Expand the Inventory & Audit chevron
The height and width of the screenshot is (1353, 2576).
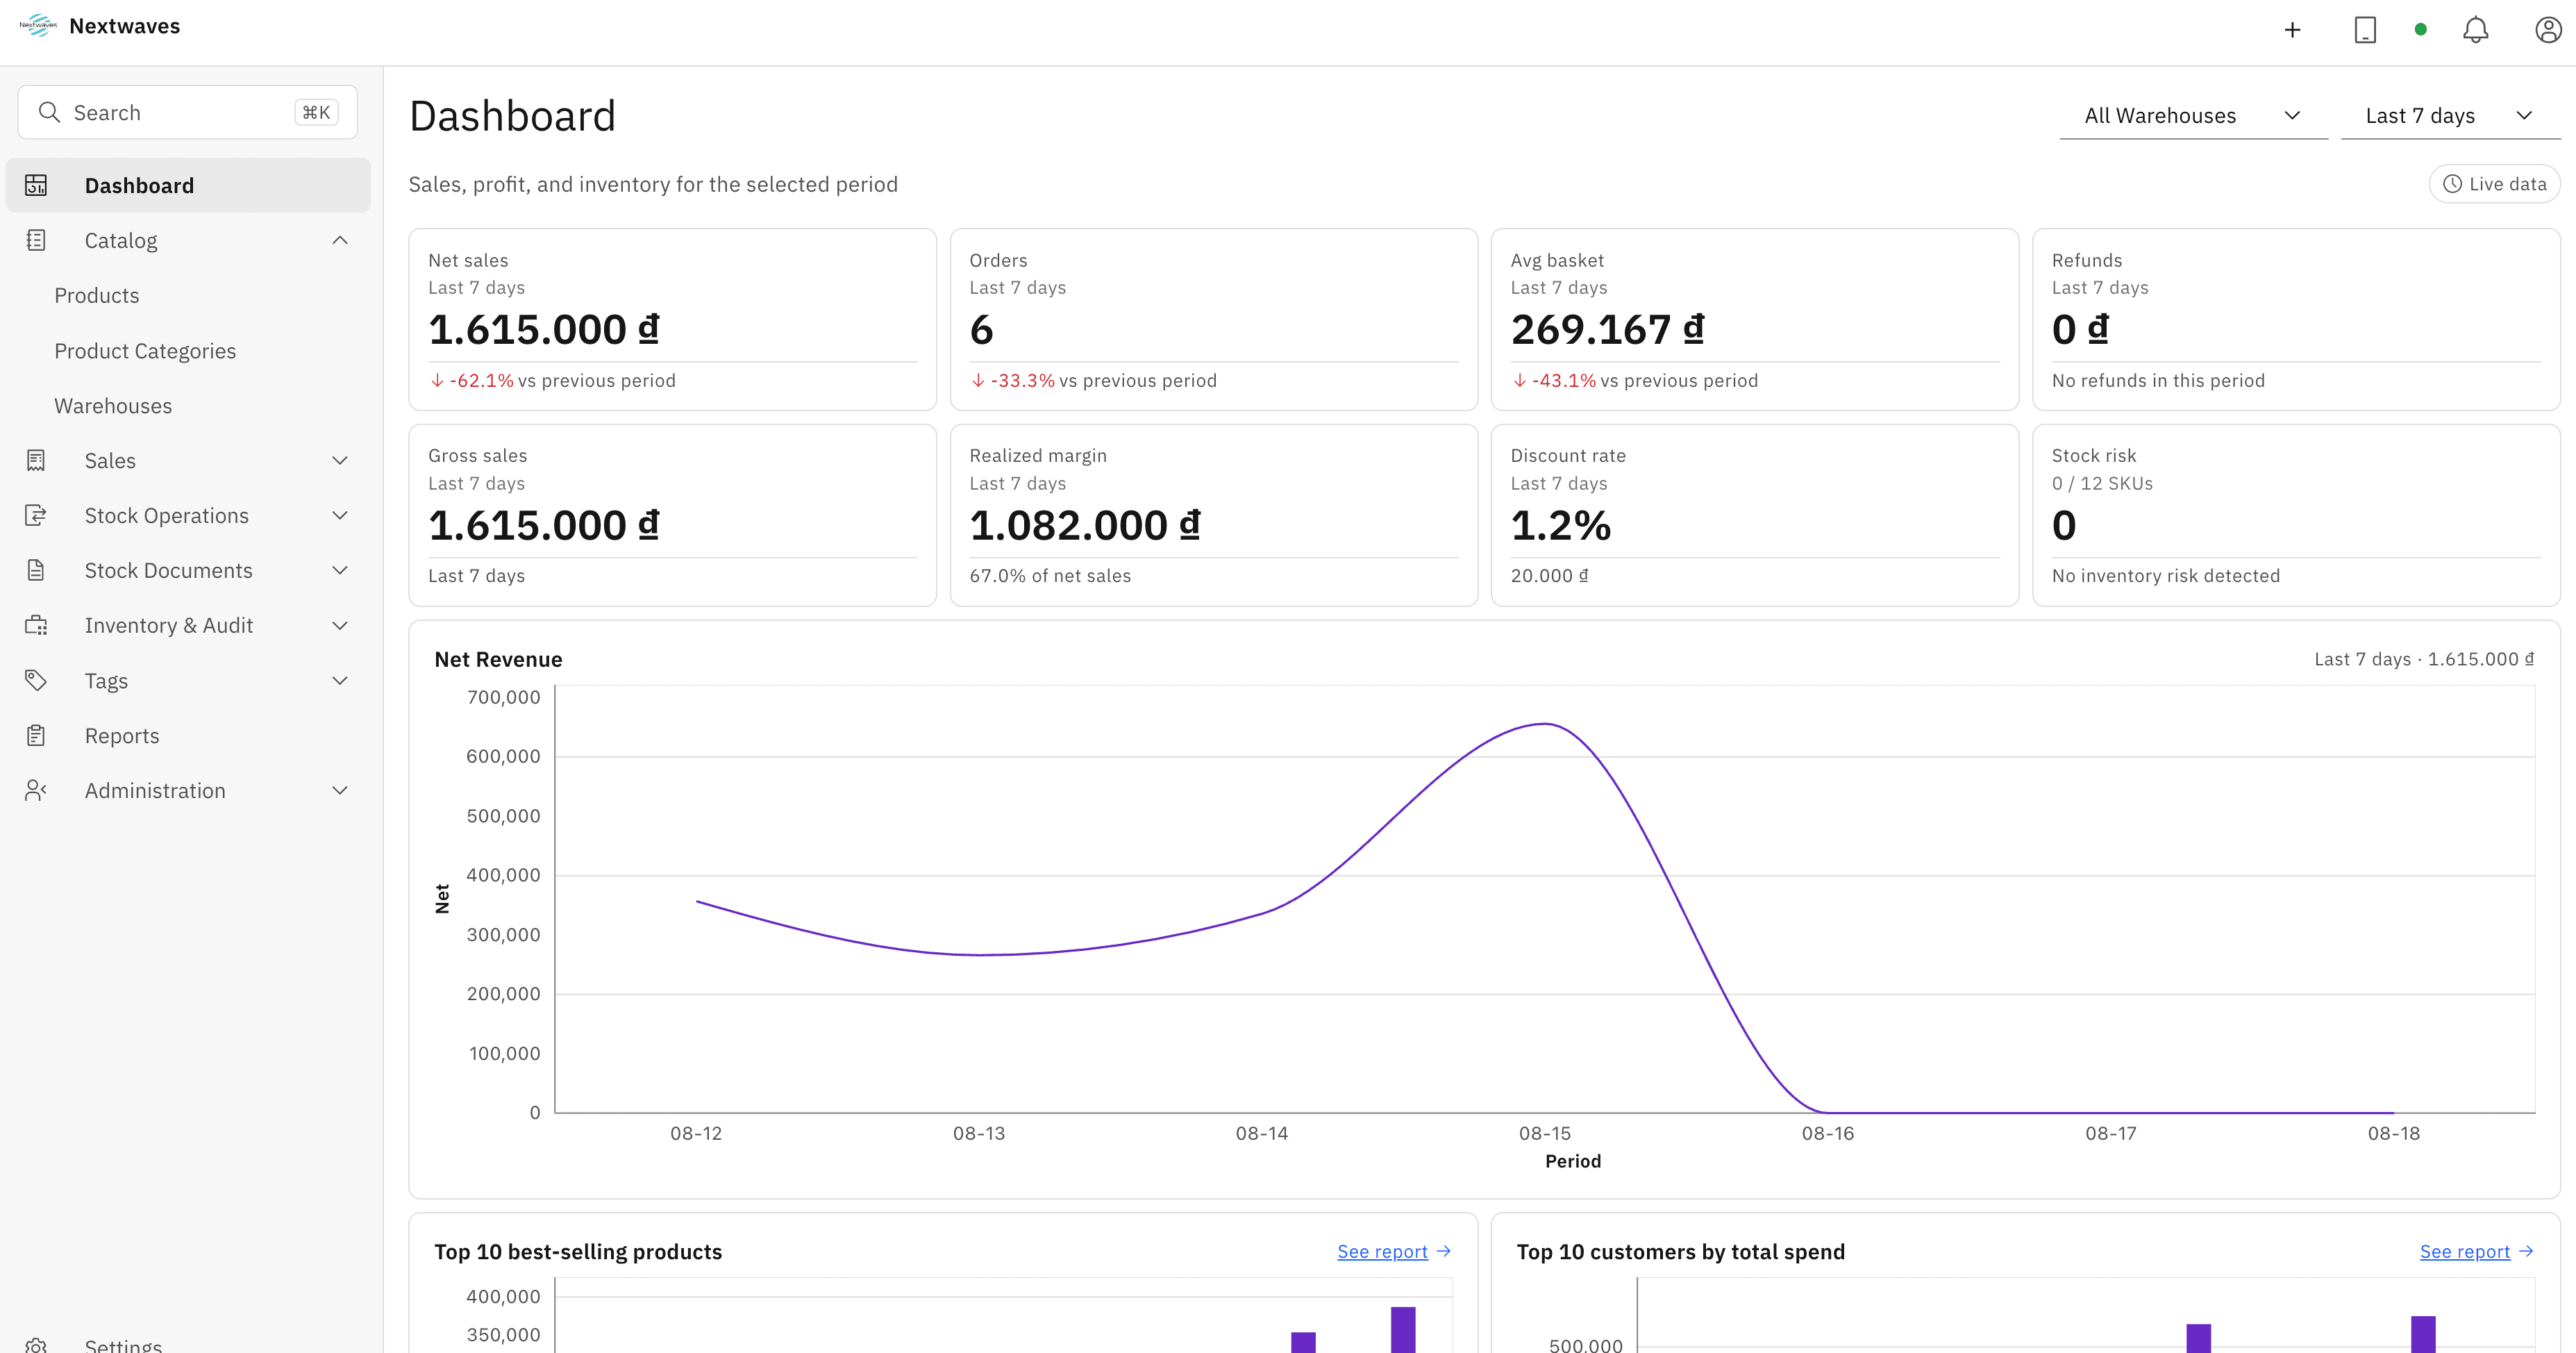pos(340,625)
